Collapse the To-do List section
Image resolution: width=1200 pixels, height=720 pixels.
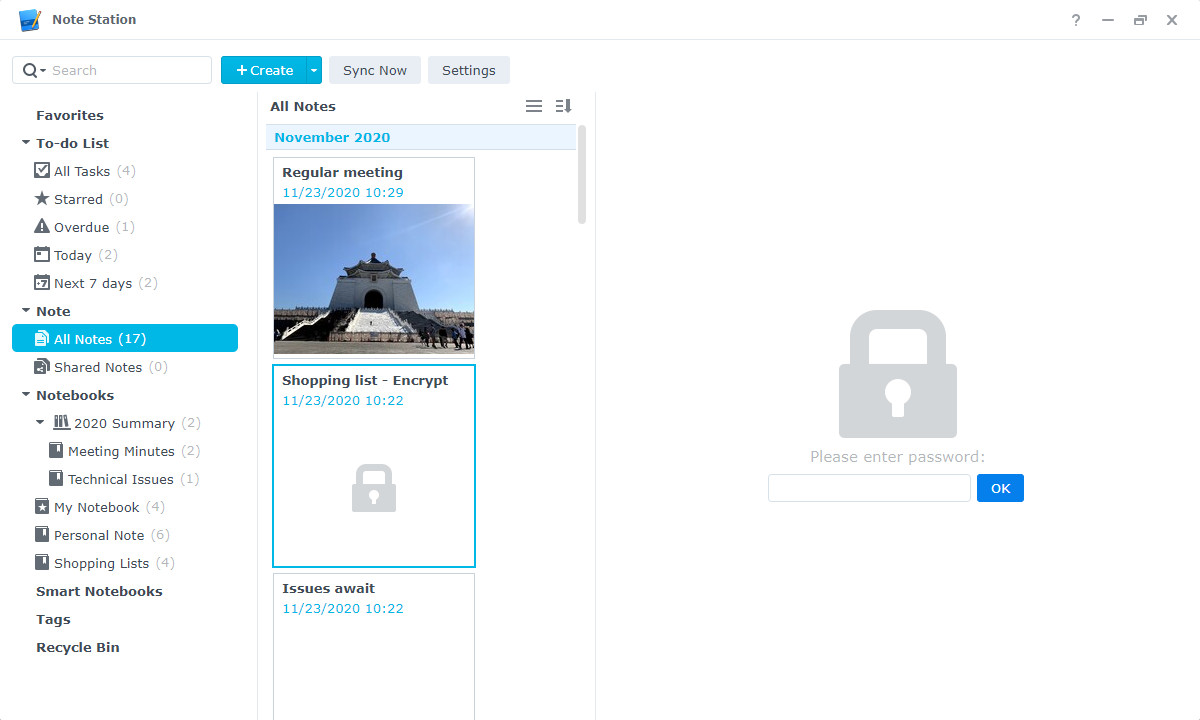click(x=26, y=143)
